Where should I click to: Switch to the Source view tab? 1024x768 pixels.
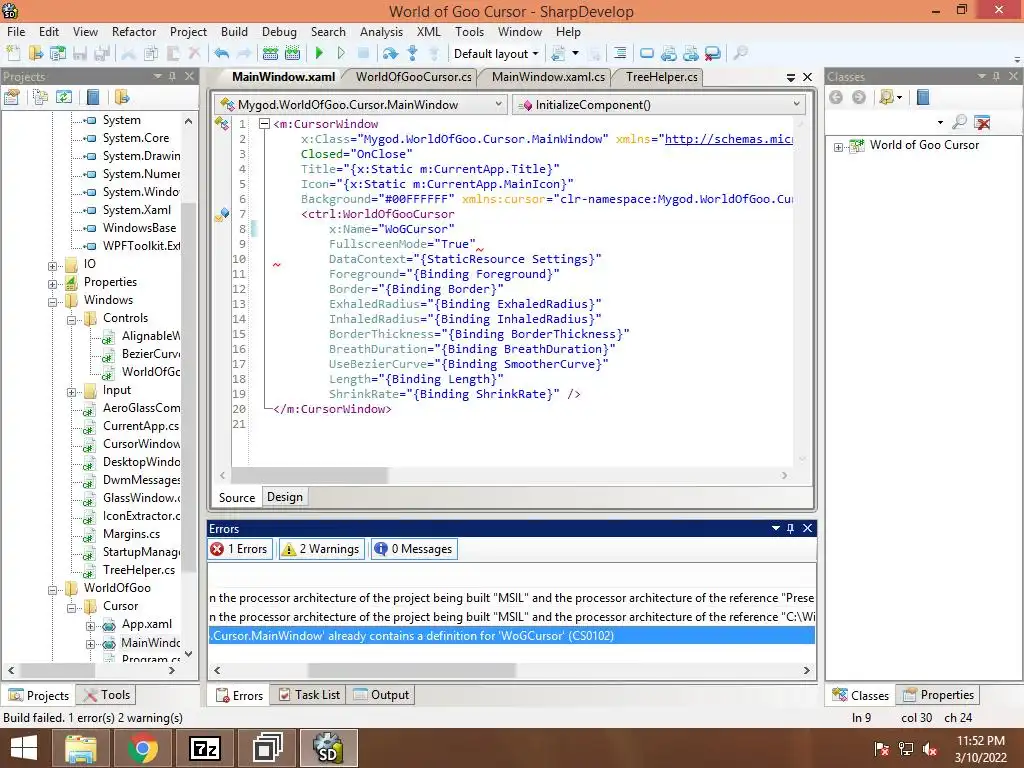(x=236, y=498)
